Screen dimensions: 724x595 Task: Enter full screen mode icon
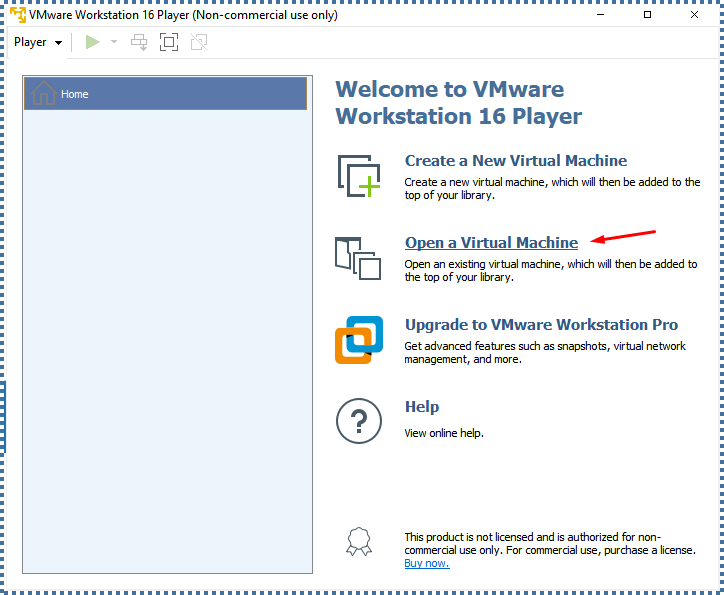tap(169, 42)
